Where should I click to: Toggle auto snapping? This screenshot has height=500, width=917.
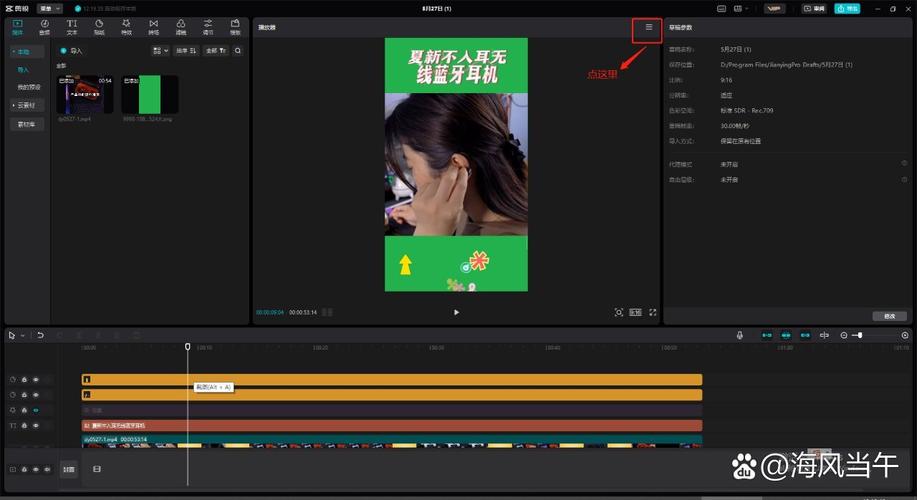click(x=786, y=335)
